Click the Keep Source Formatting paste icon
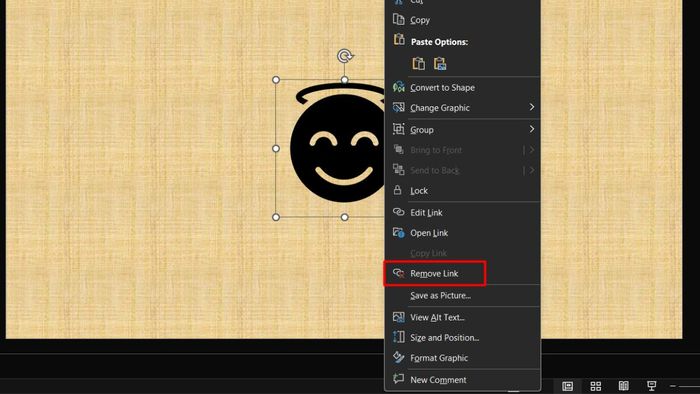The image size is (700, 394). [418, 63]
